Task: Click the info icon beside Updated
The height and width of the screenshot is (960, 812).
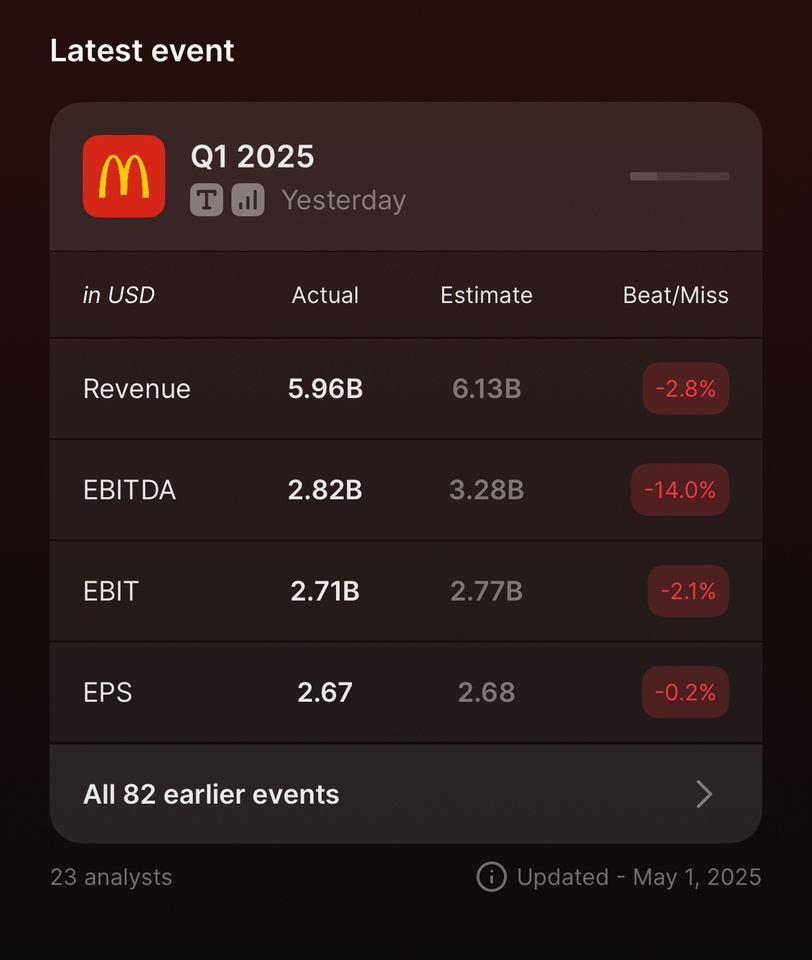Action: click(x=491, y=877)
